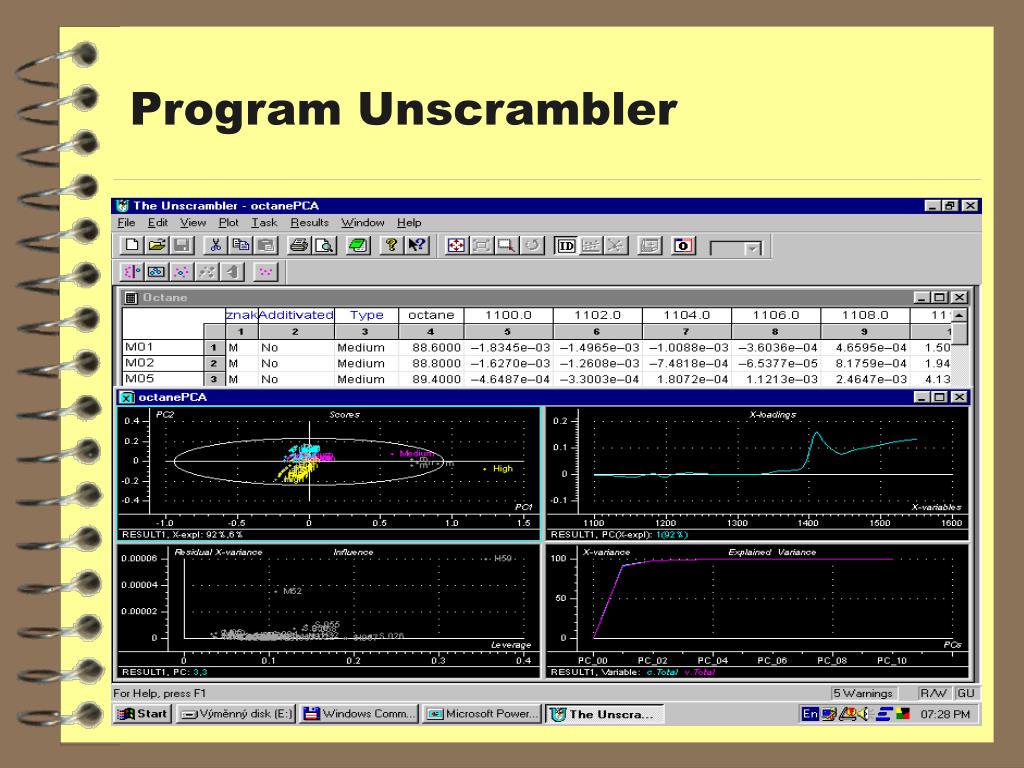Viewport: 1024px width, 768px height.
Task: Click the greyed undo zoom icon
Action: point(532,246)
